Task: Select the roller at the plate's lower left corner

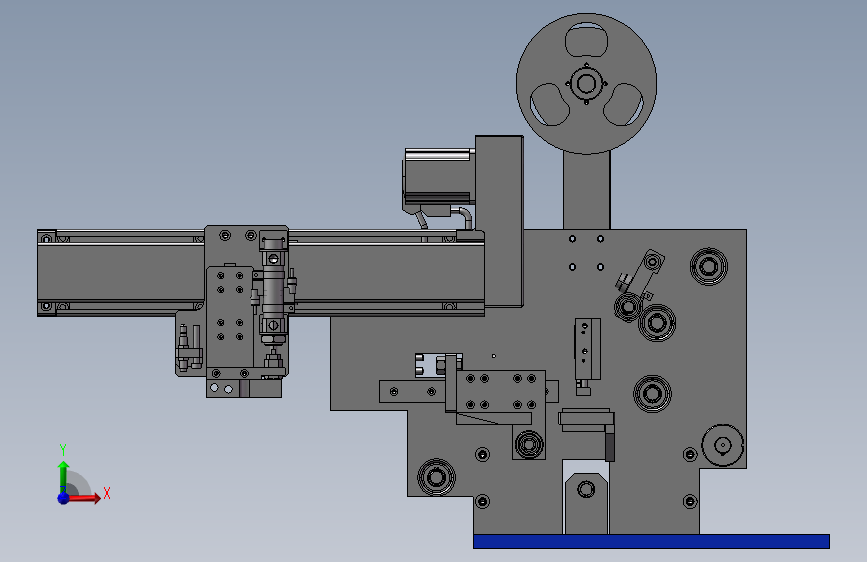Action: pos(436,477)
